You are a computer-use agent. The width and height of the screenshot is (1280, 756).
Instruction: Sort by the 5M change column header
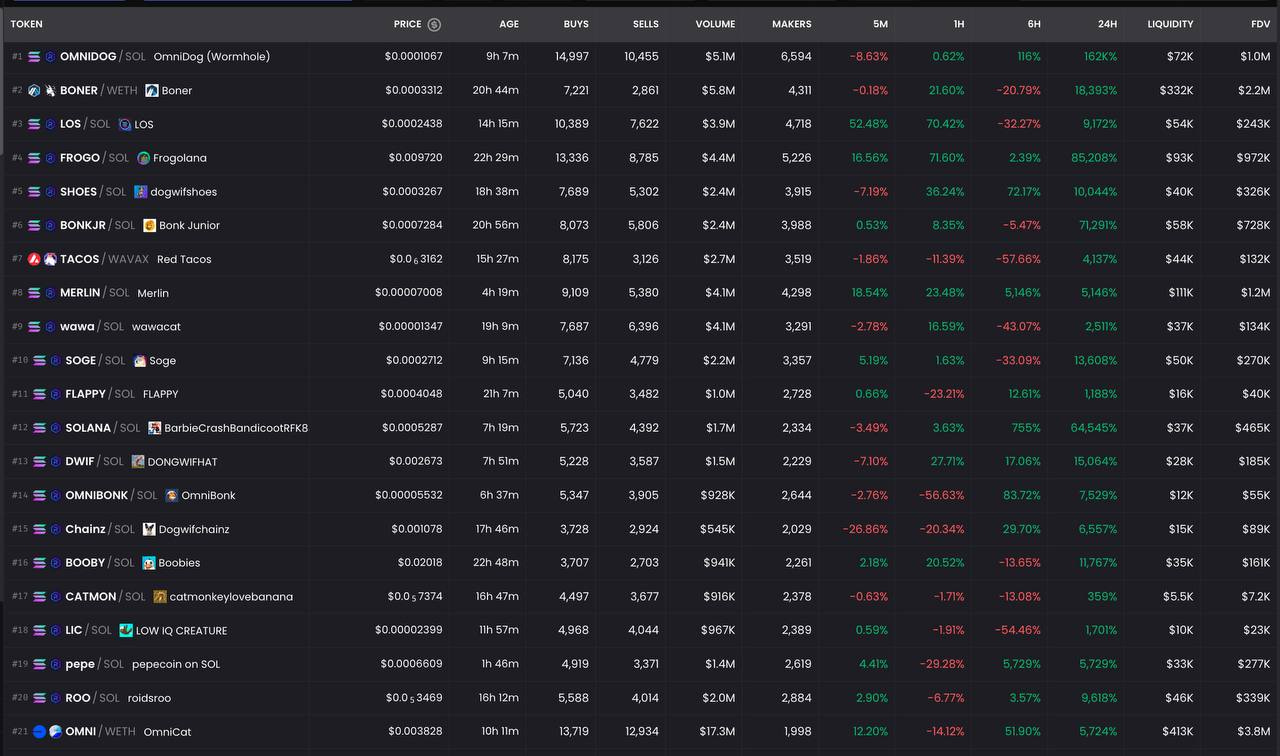[880, 24]
